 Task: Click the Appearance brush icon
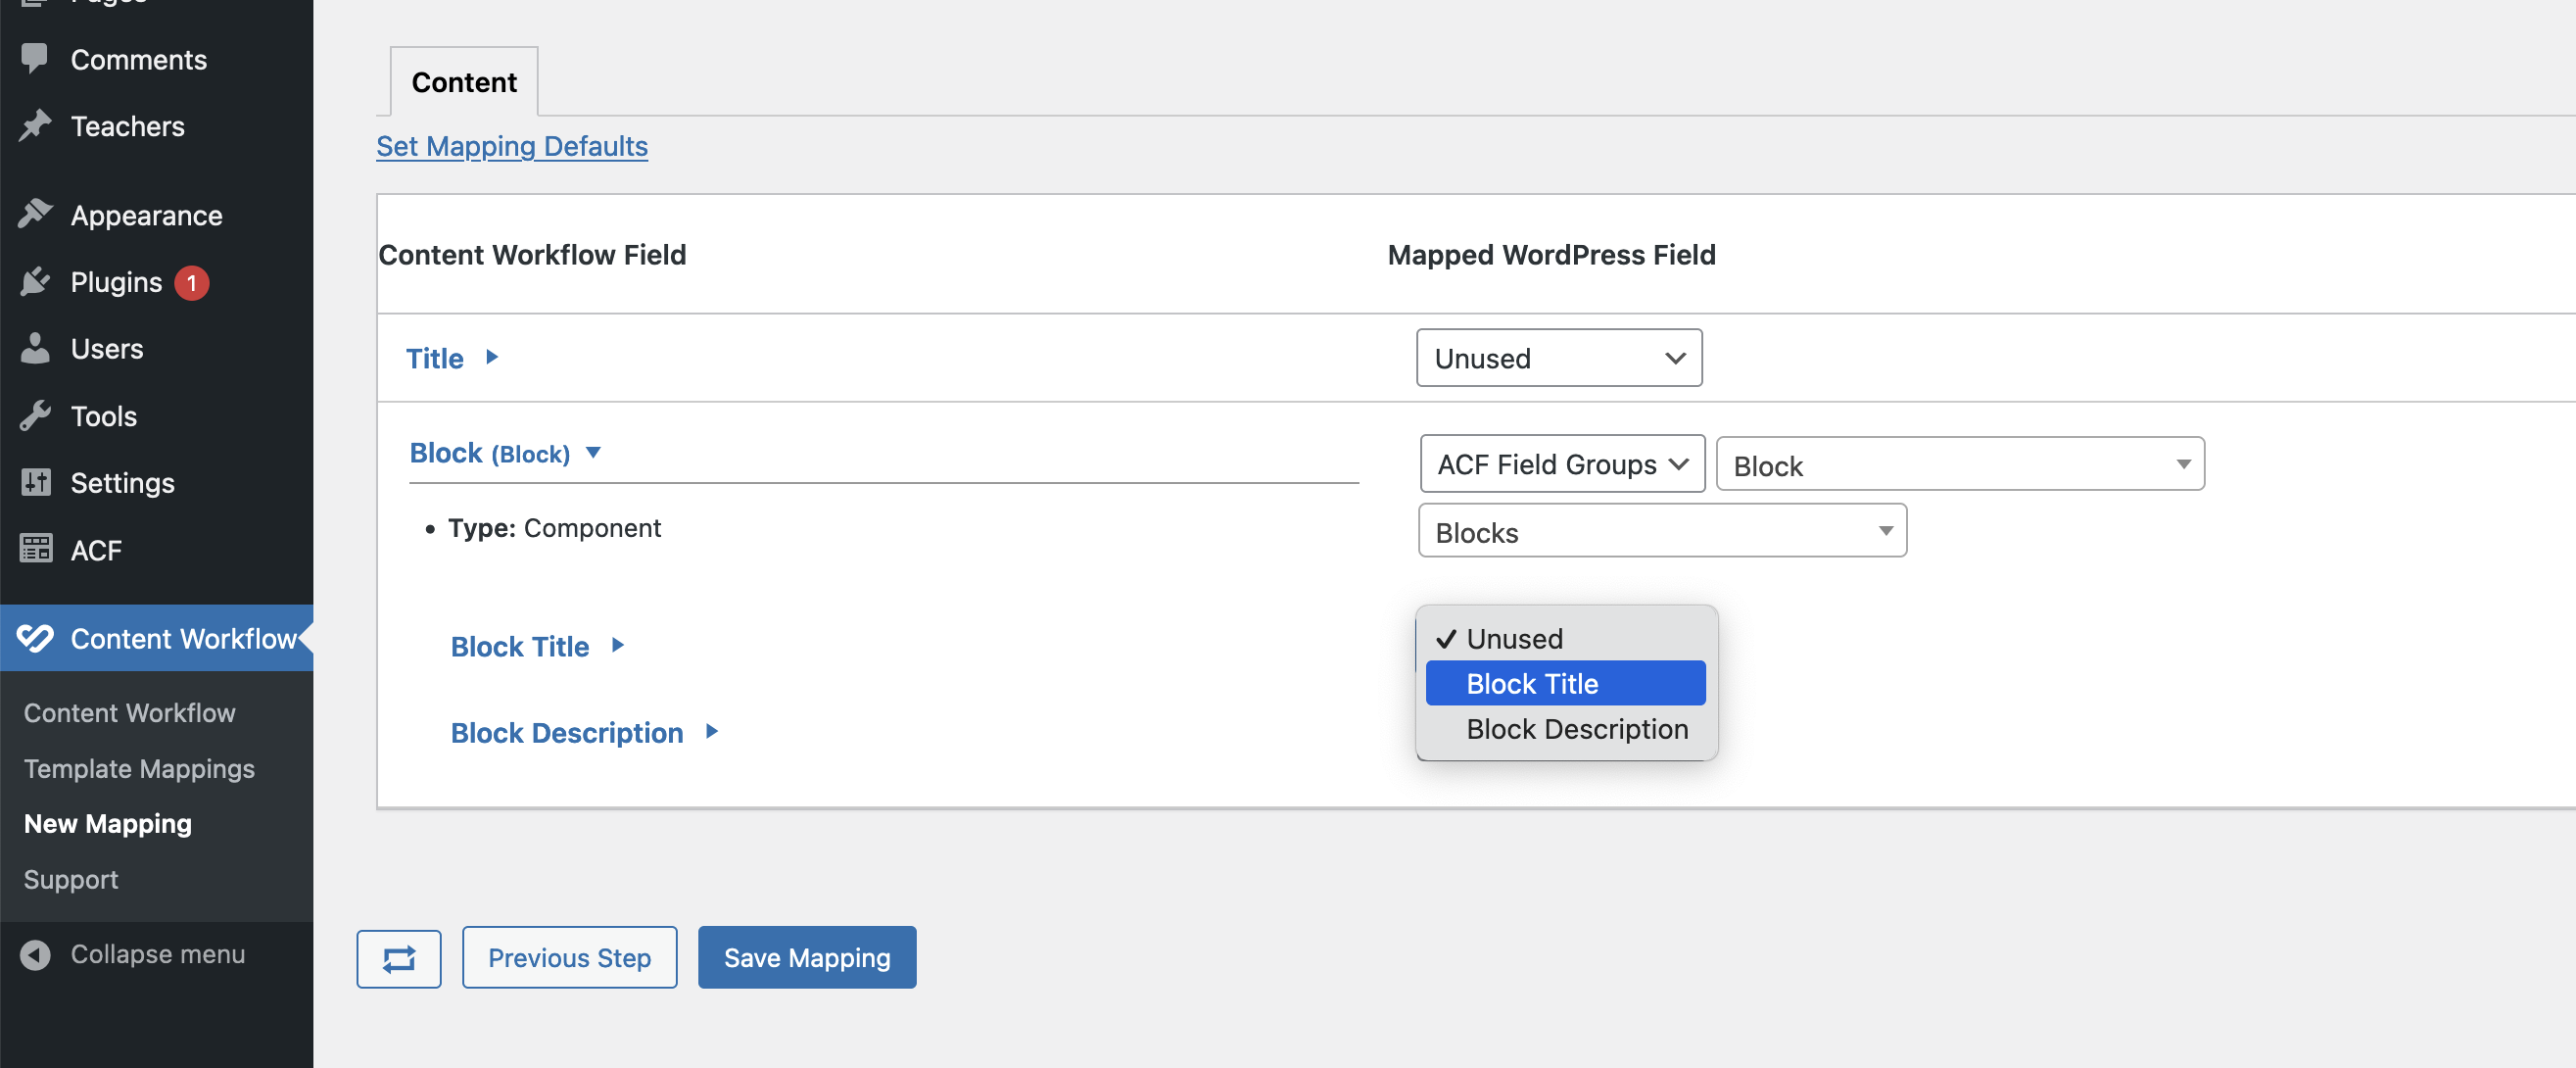pos(36,213)
